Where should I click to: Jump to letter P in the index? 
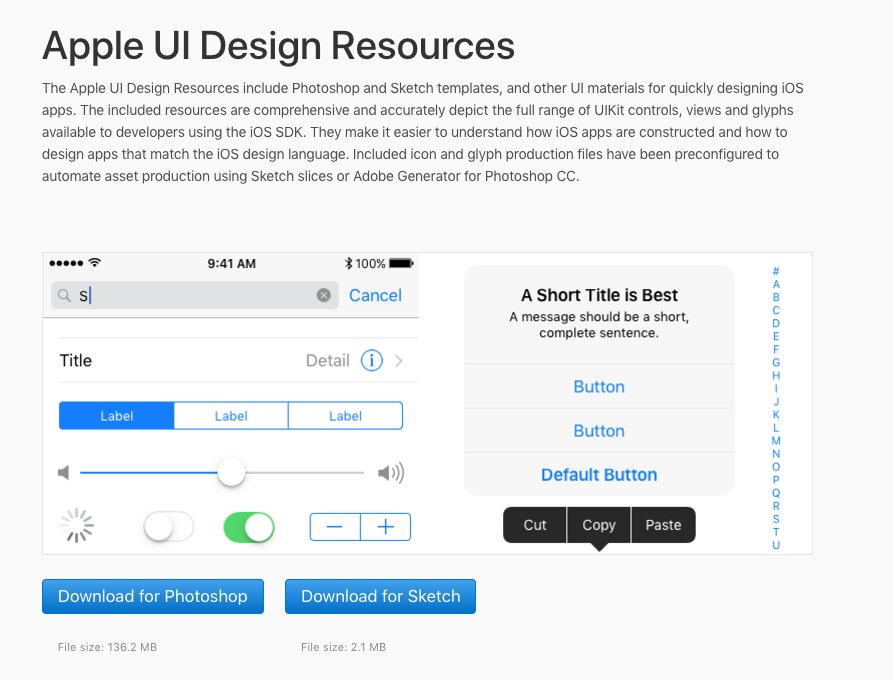[776, 480]
